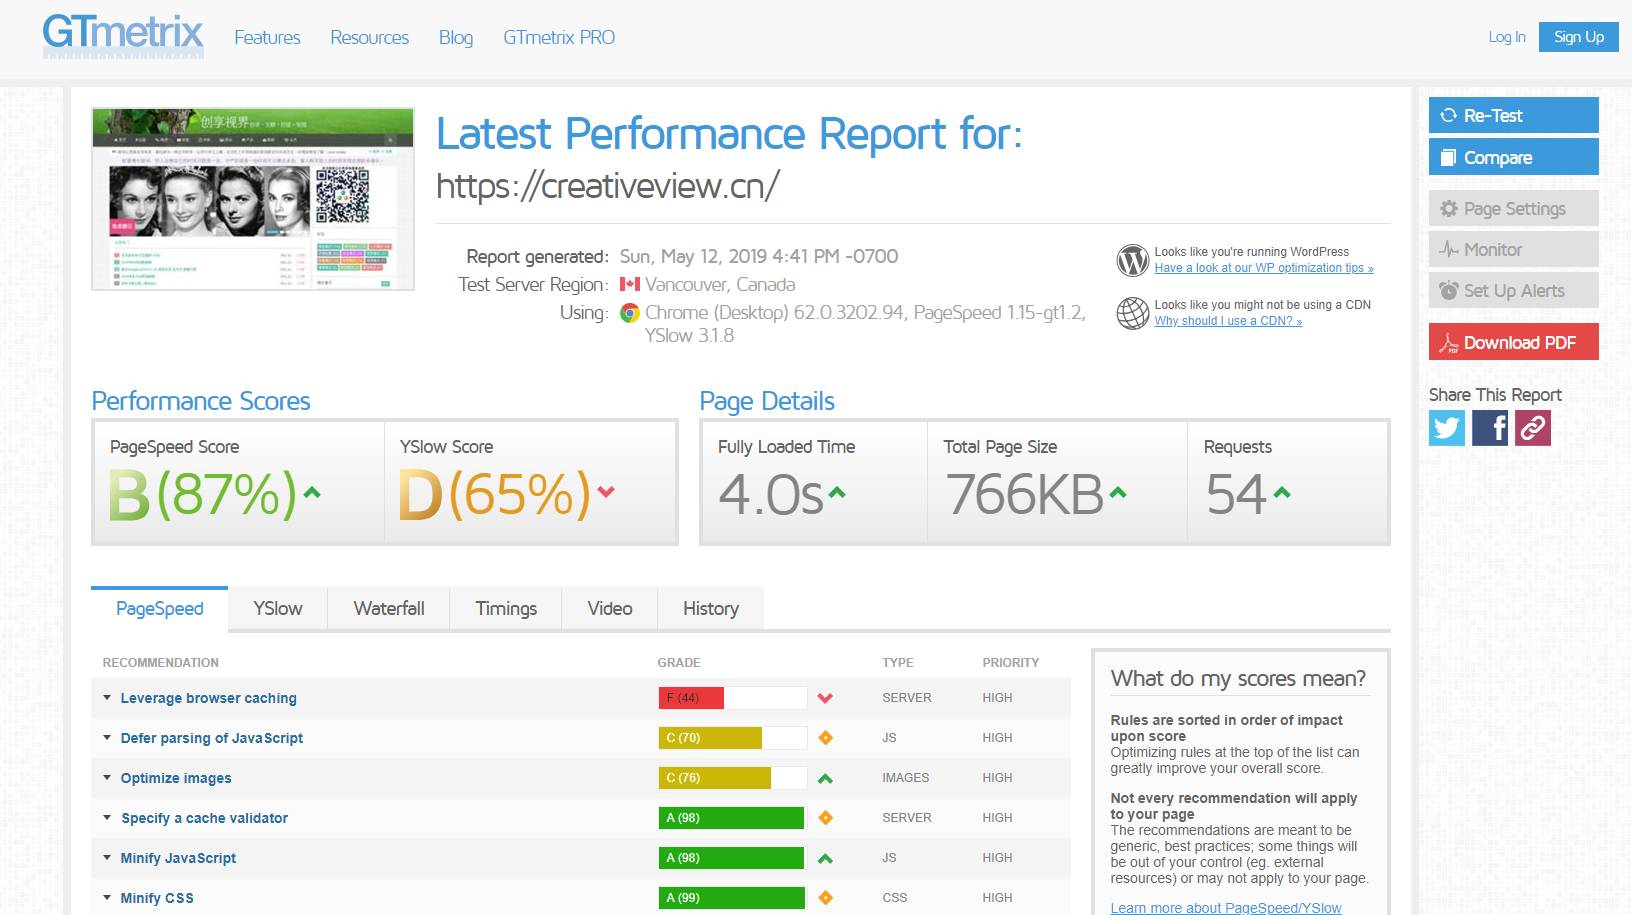Image resolution: width=1632 pixels, height=915 pixels.
Task: Open Resources in top navigation
Action: [x=370, y=38]
